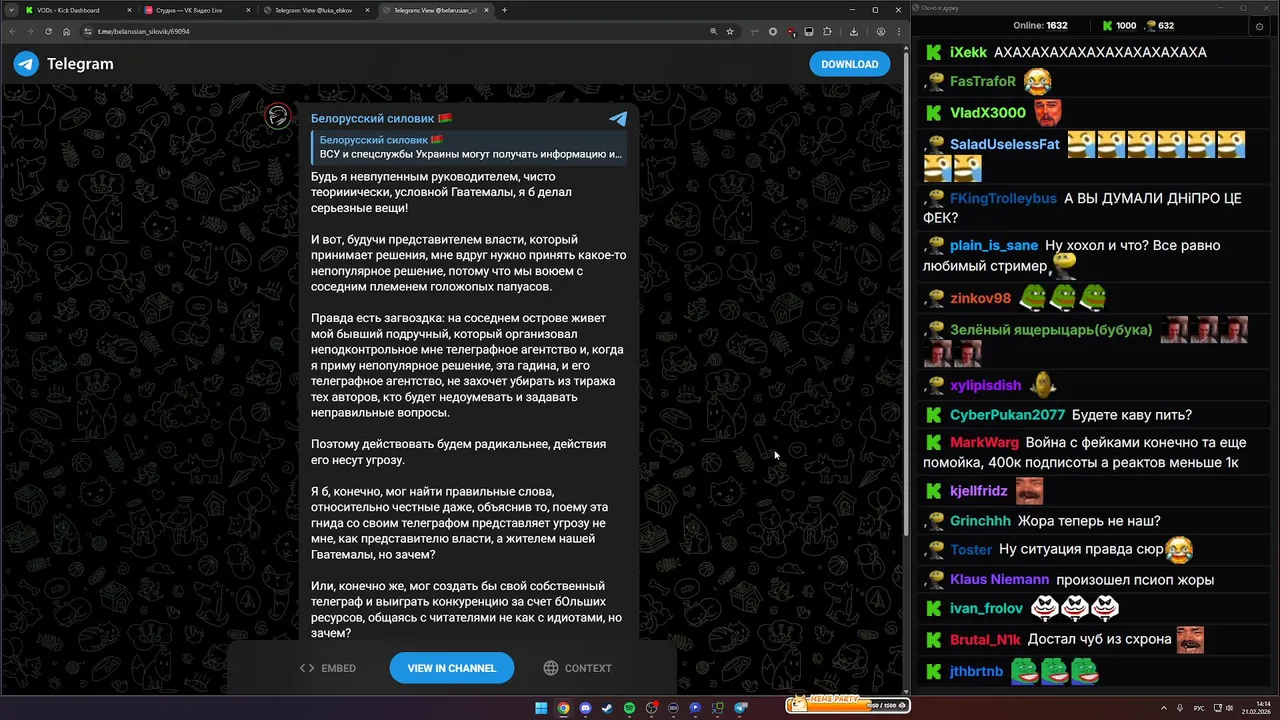Click username kjellfridz in chat
The height and width of the screenshot is (720, 1280).
point(979,491)
